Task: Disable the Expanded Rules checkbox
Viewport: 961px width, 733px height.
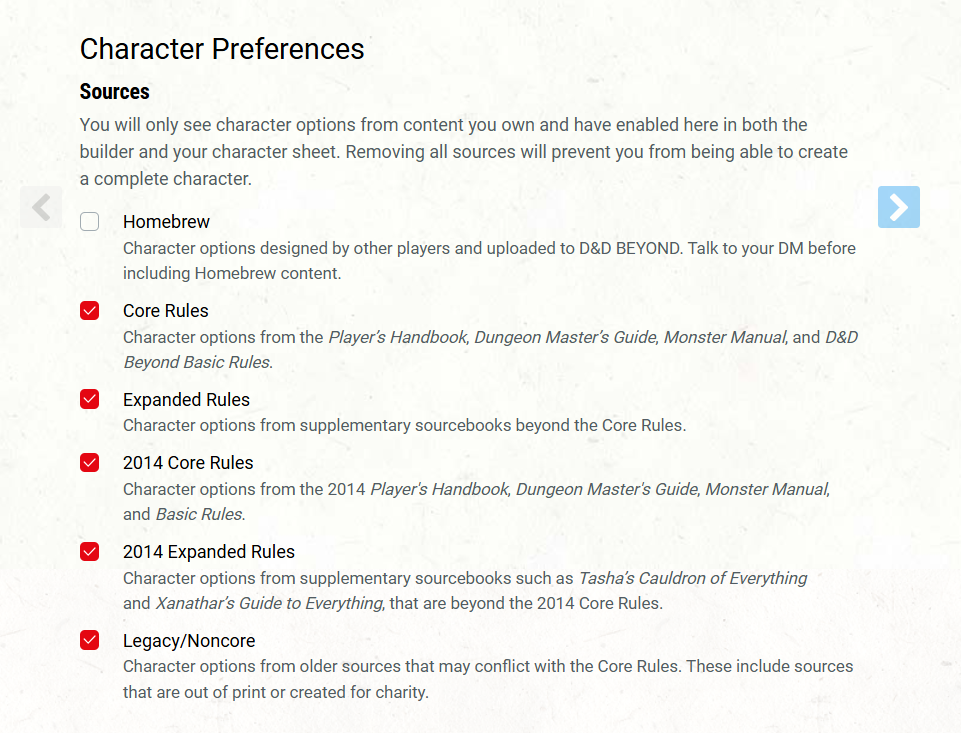Action: point(90,400)
